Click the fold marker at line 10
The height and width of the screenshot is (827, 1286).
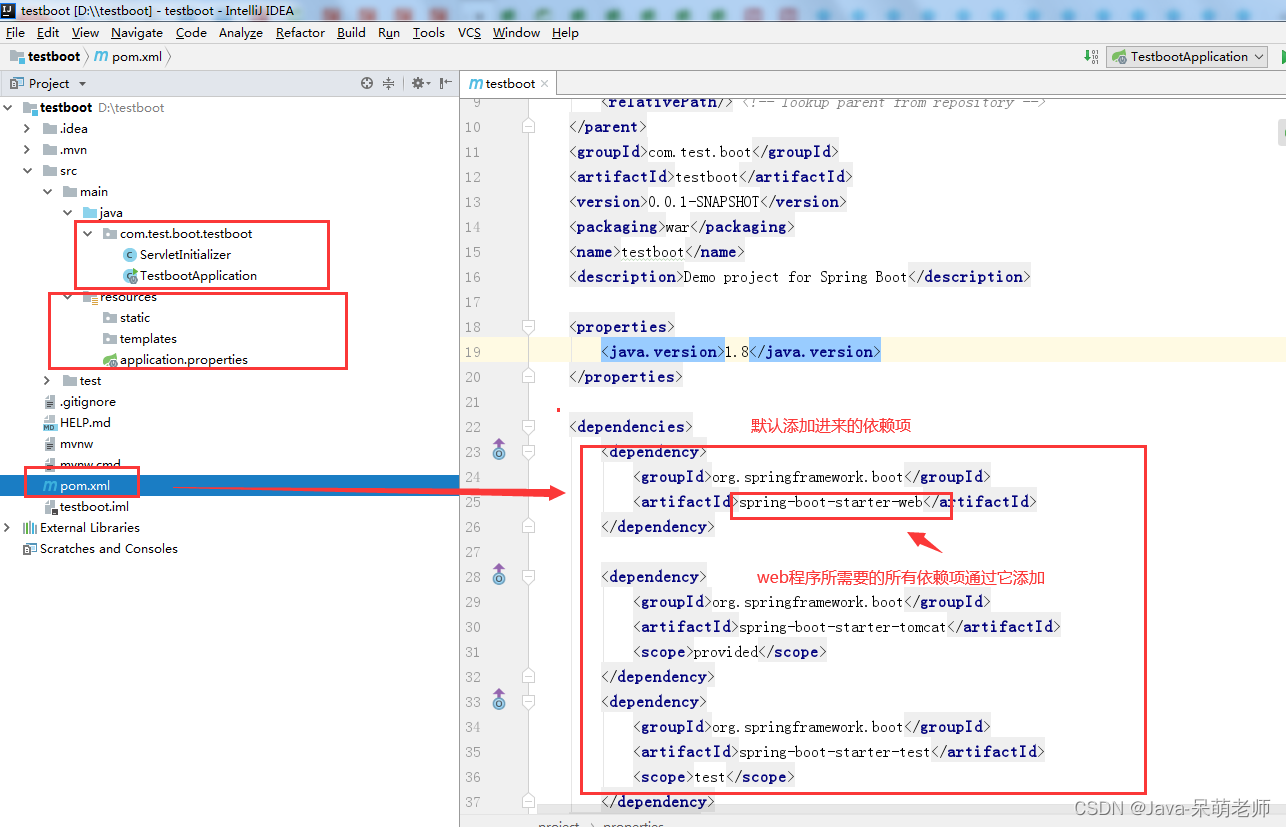[529, 126]
